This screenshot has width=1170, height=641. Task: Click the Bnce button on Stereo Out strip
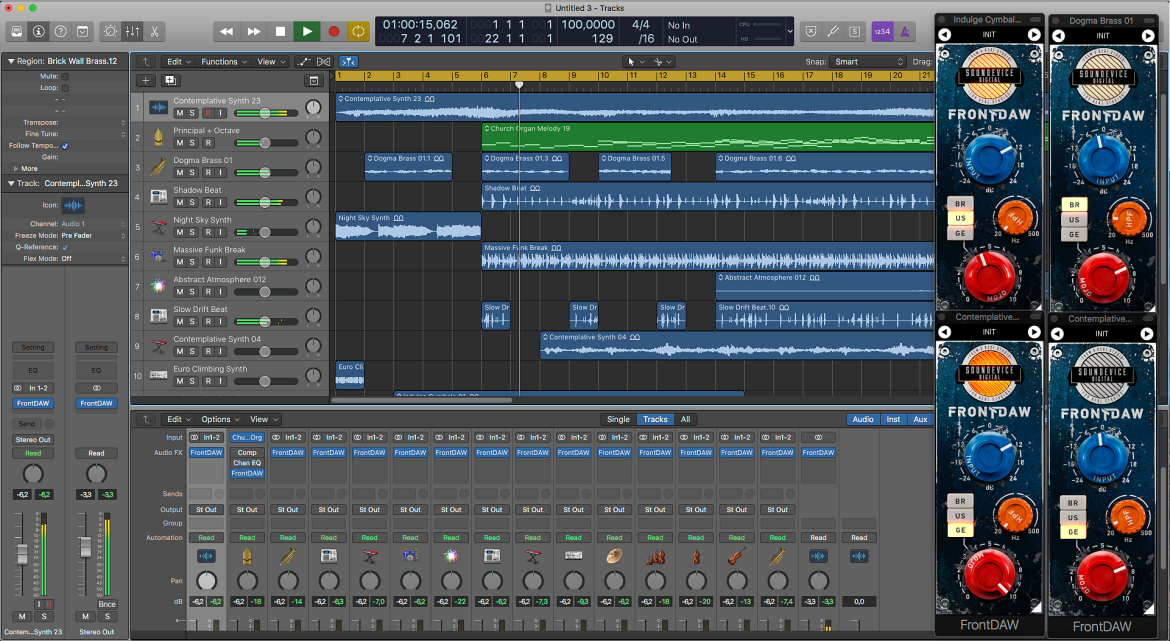pos(107,604)
